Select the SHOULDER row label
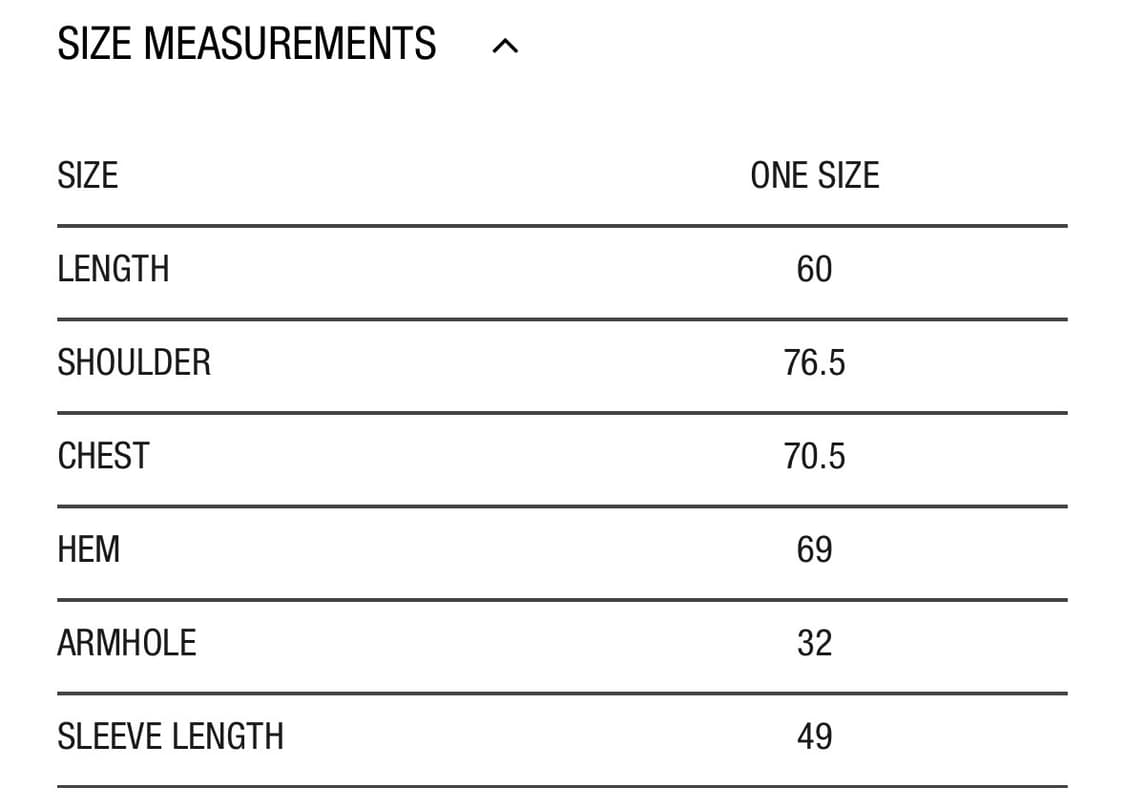Screen dimensions: 1125x804 tap(134, 362)
